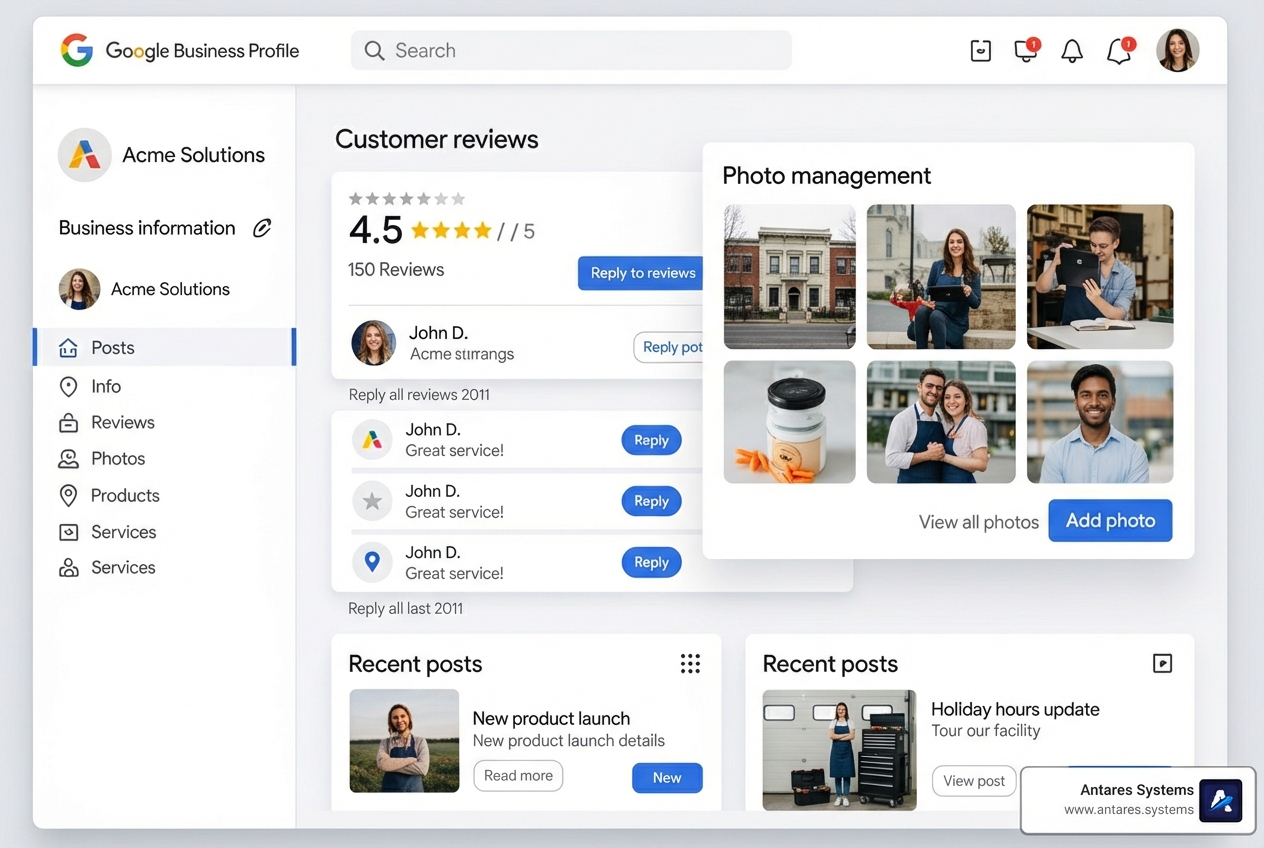The image size is (1264, 848).
Task: Click Read more under New product launch
Action: [518, 776]
